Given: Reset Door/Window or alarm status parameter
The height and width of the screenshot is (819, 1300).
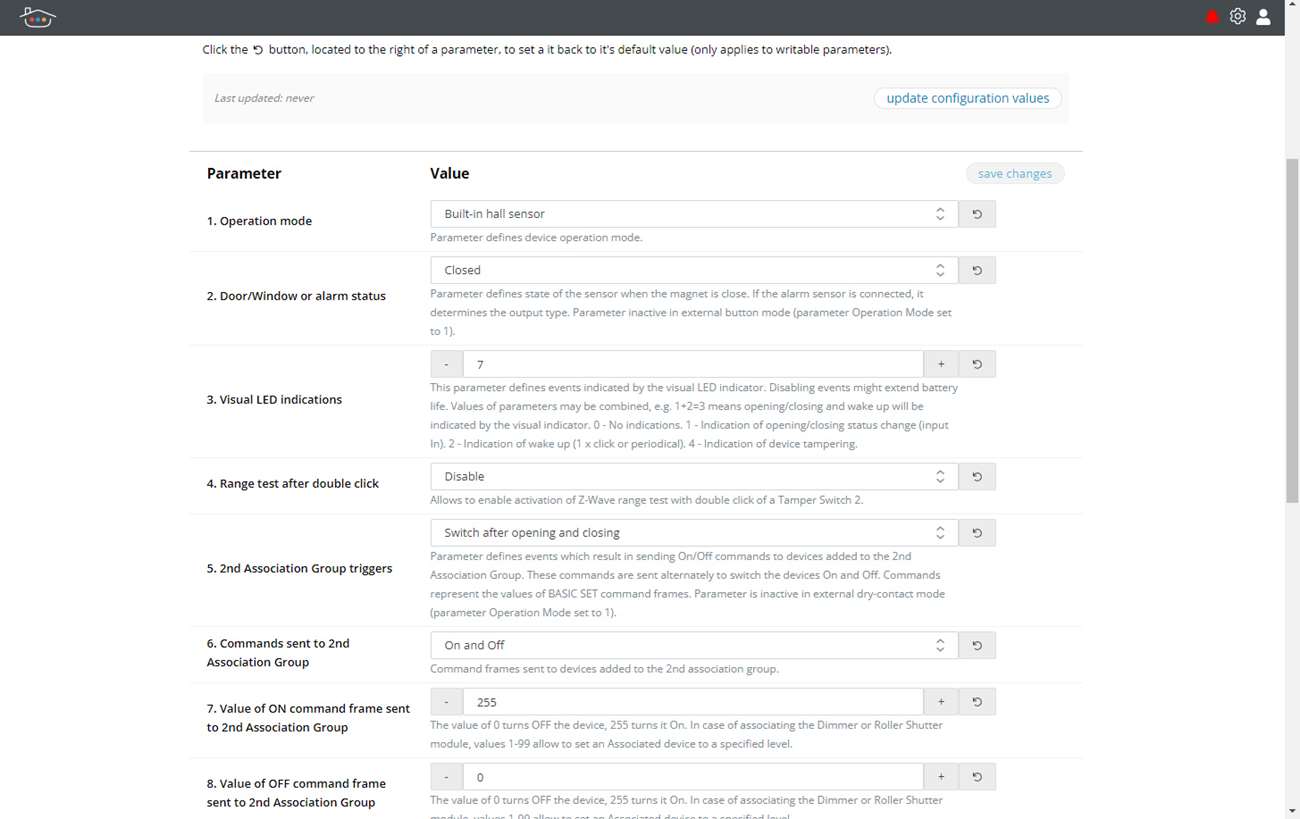Looking at the screenshot, I should pyautogui.click(x=977, y=270).
